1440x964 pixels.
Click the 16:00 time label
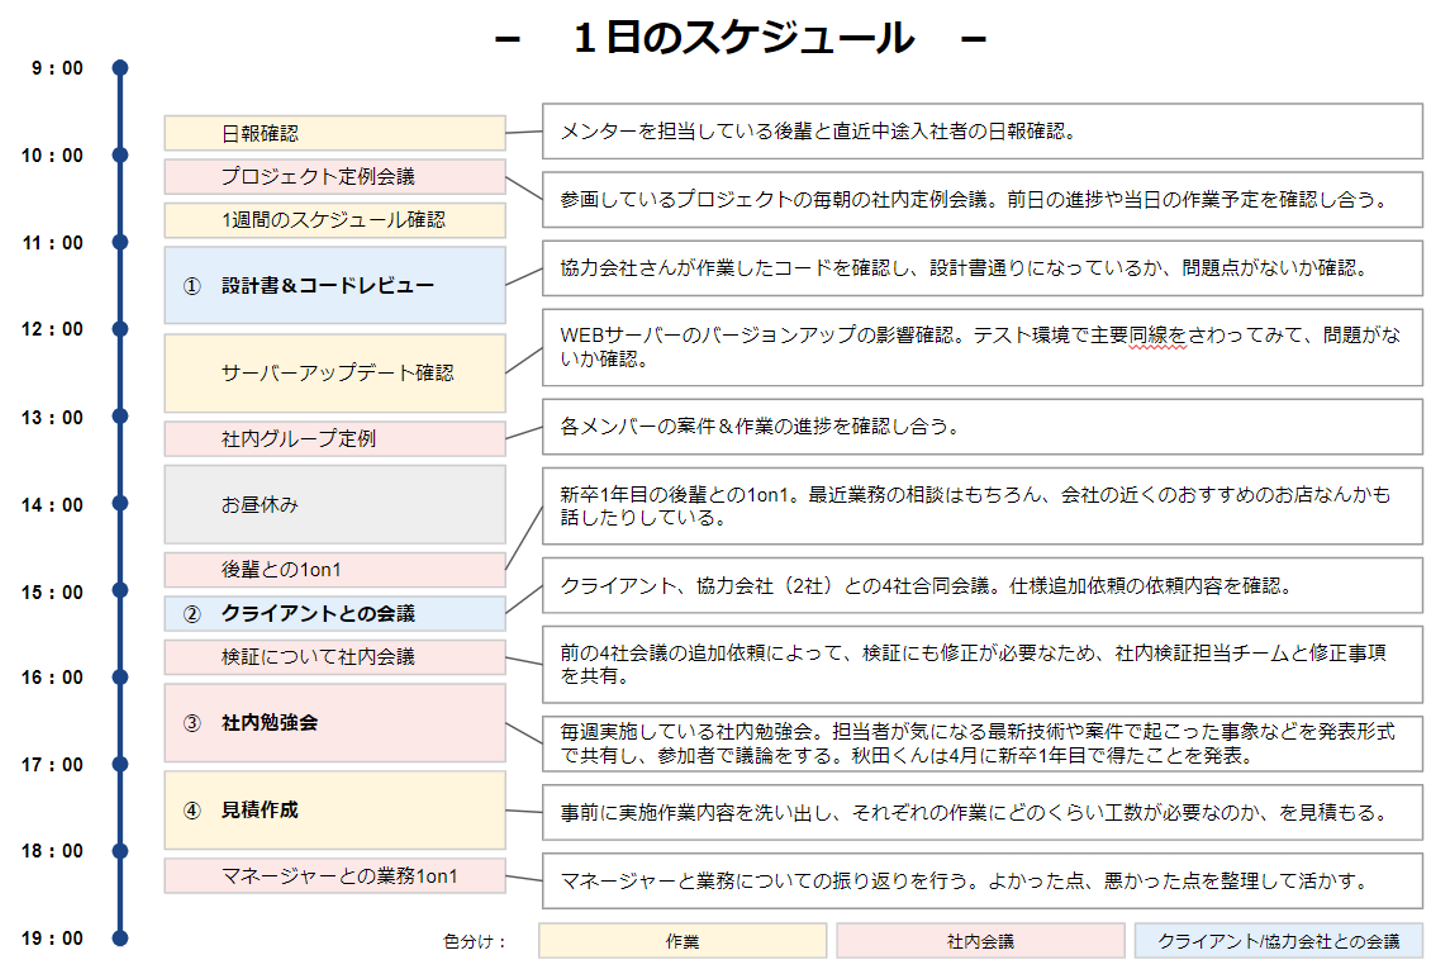pyautogui.click(x=52, y=677)
